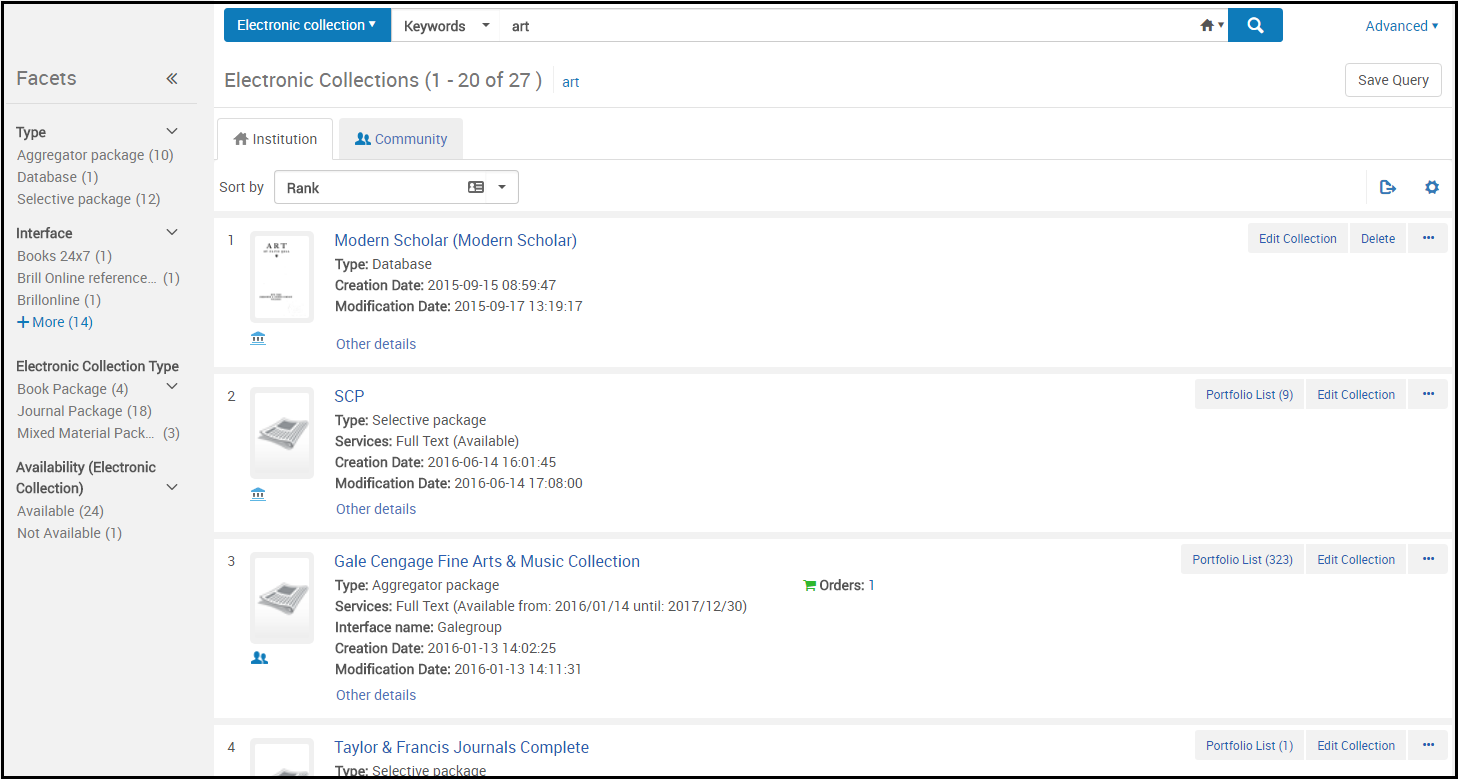Filter by Mixed Material Package (3)
The height and width of the screenshot is (779, 1458).
[x=98, y=433]
